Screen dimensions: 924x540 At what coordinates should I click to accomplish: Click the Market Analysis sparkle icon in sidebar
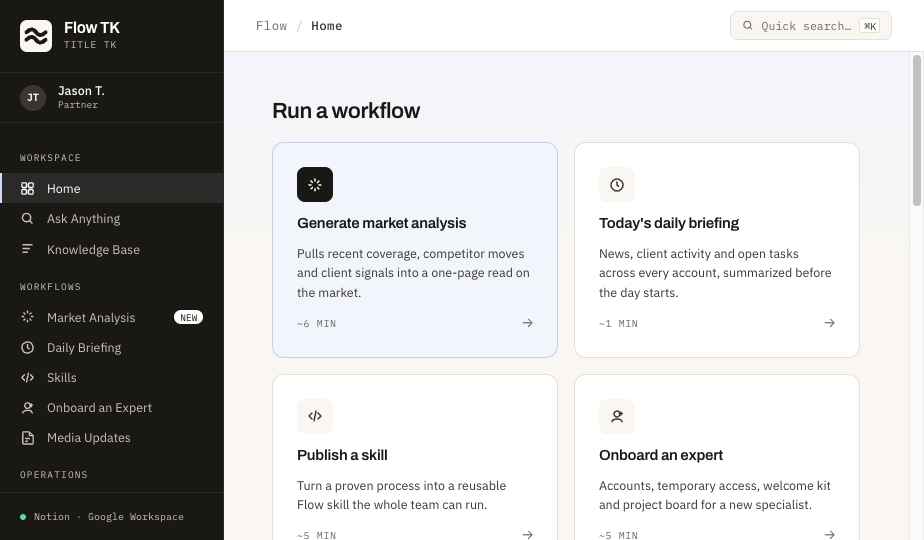(27, 317)
